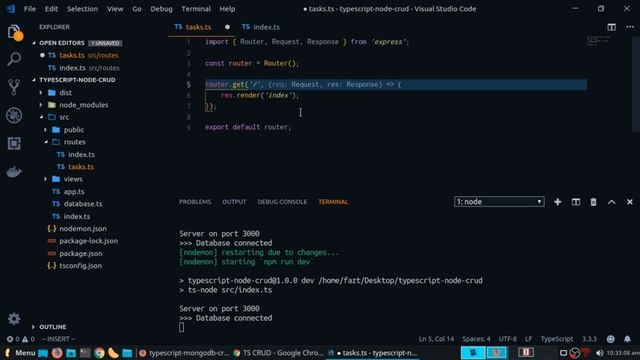
Task: Change indentation via Spaces: 4
Action: point(476,339)
